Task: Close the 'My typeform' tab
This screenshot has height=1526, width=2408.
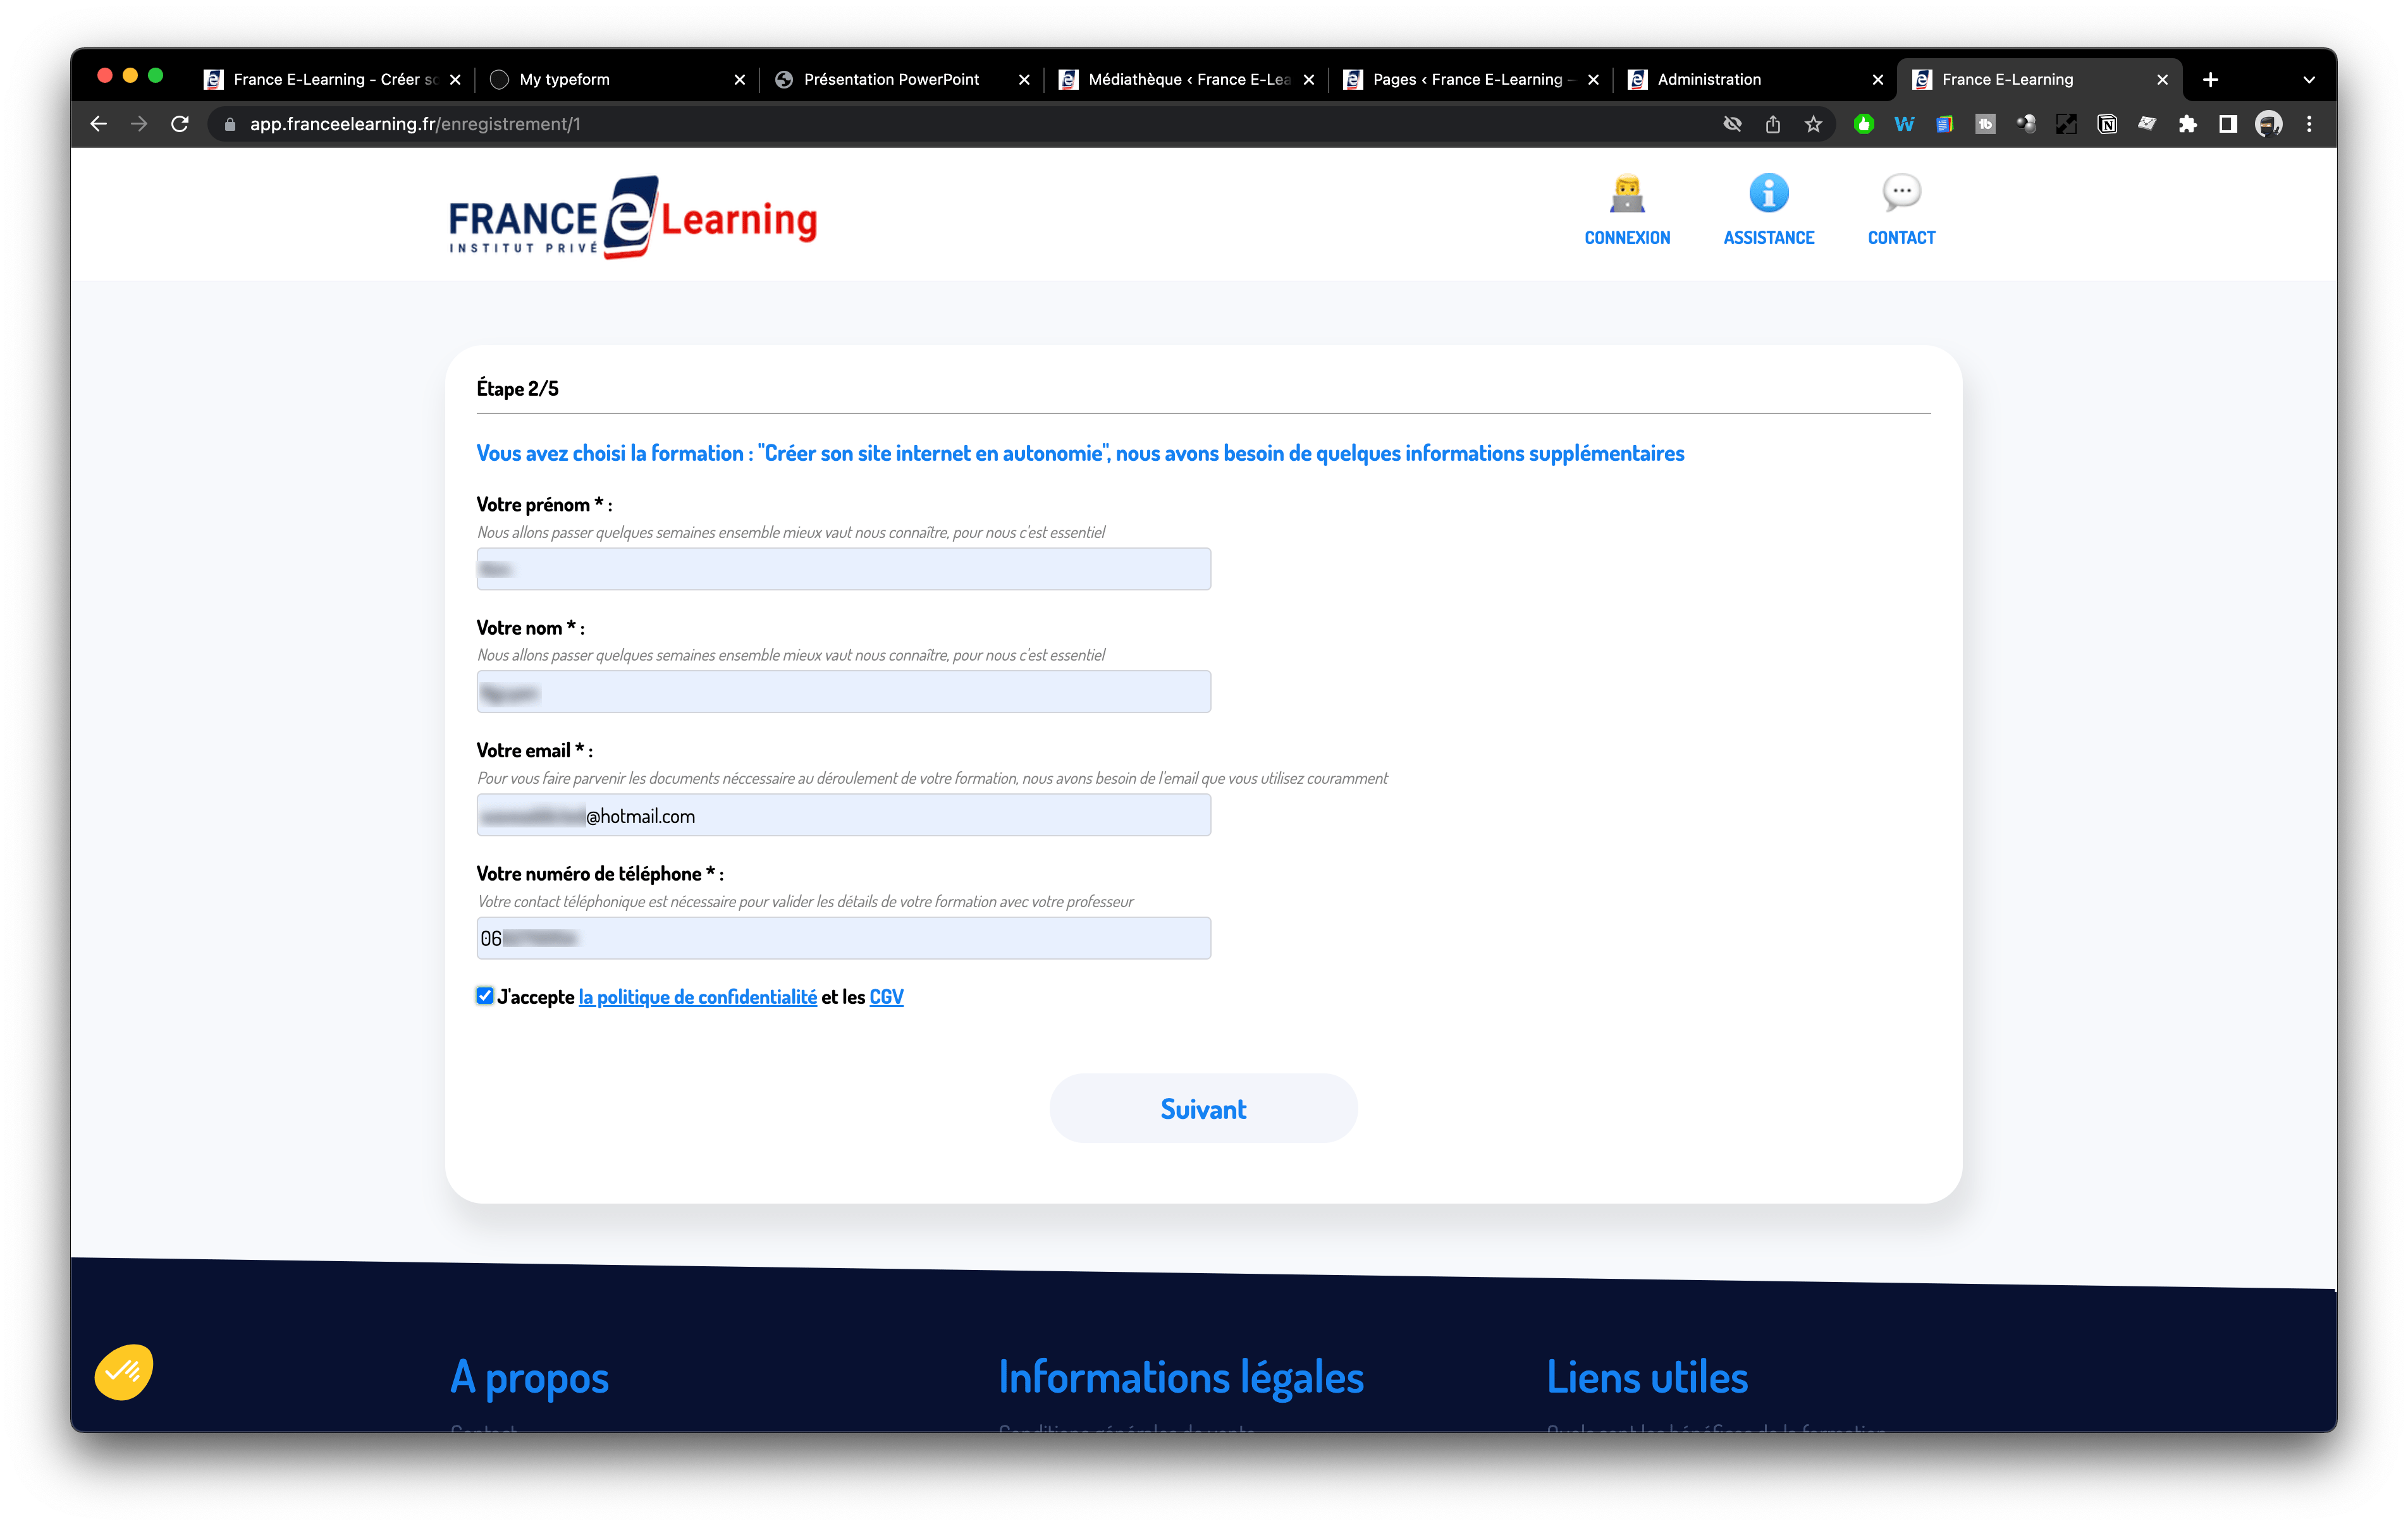Action: point(740,79)
